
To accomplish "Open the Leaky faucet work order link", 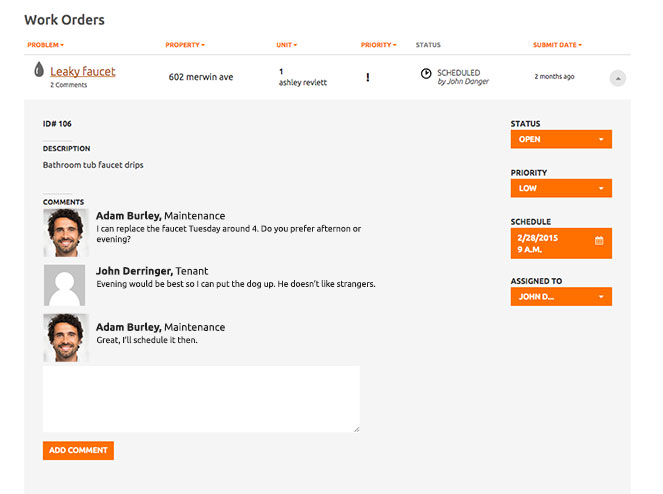I will [83, 71].
